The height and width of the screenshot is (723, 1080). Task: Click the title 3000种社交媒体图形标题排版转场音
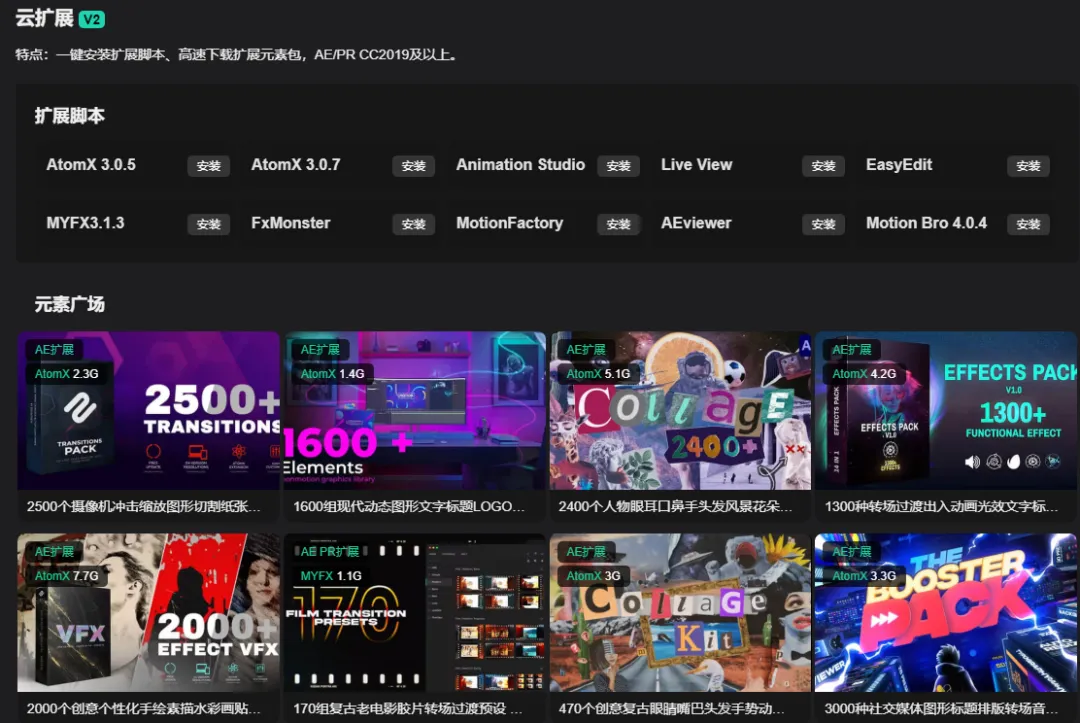(x=941, y=709)
